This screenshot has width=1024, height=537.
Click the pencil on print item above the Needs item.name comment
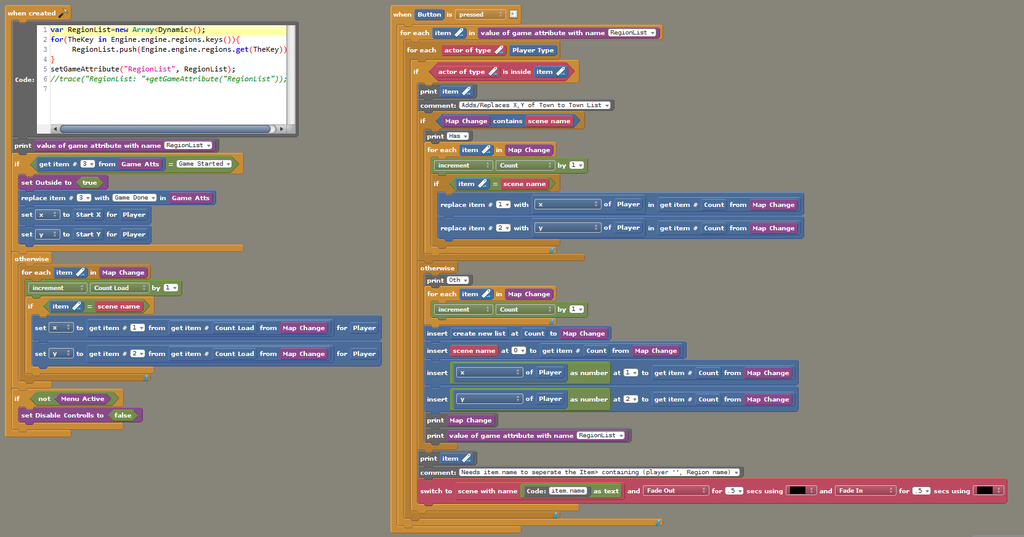click(x=466, y=458)
